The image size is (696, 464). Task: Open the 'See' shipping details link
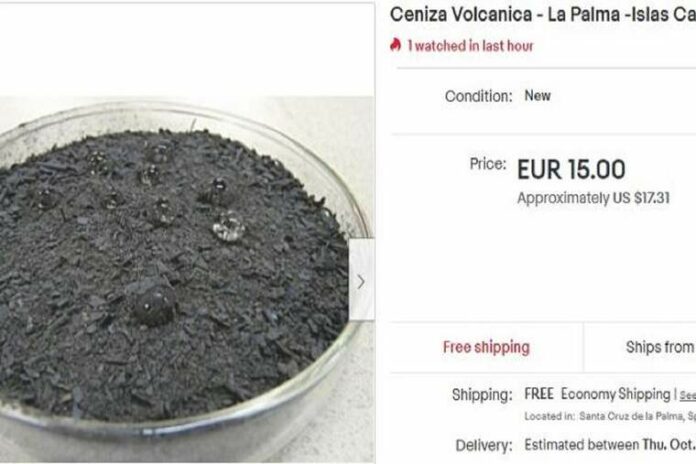[x=688, y=395]
